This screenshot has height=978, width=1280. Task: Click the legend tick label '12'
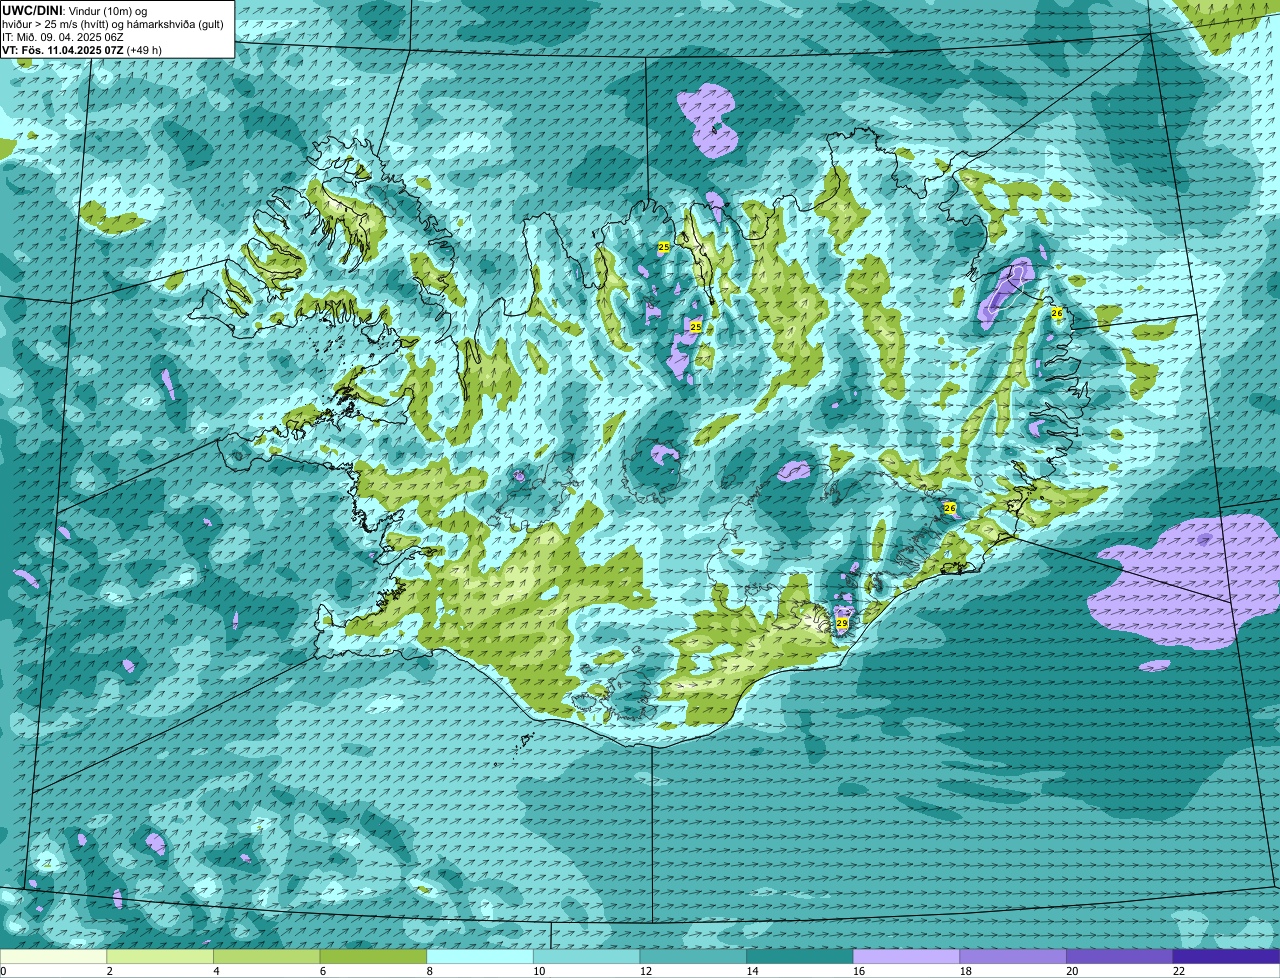(645, 971)
